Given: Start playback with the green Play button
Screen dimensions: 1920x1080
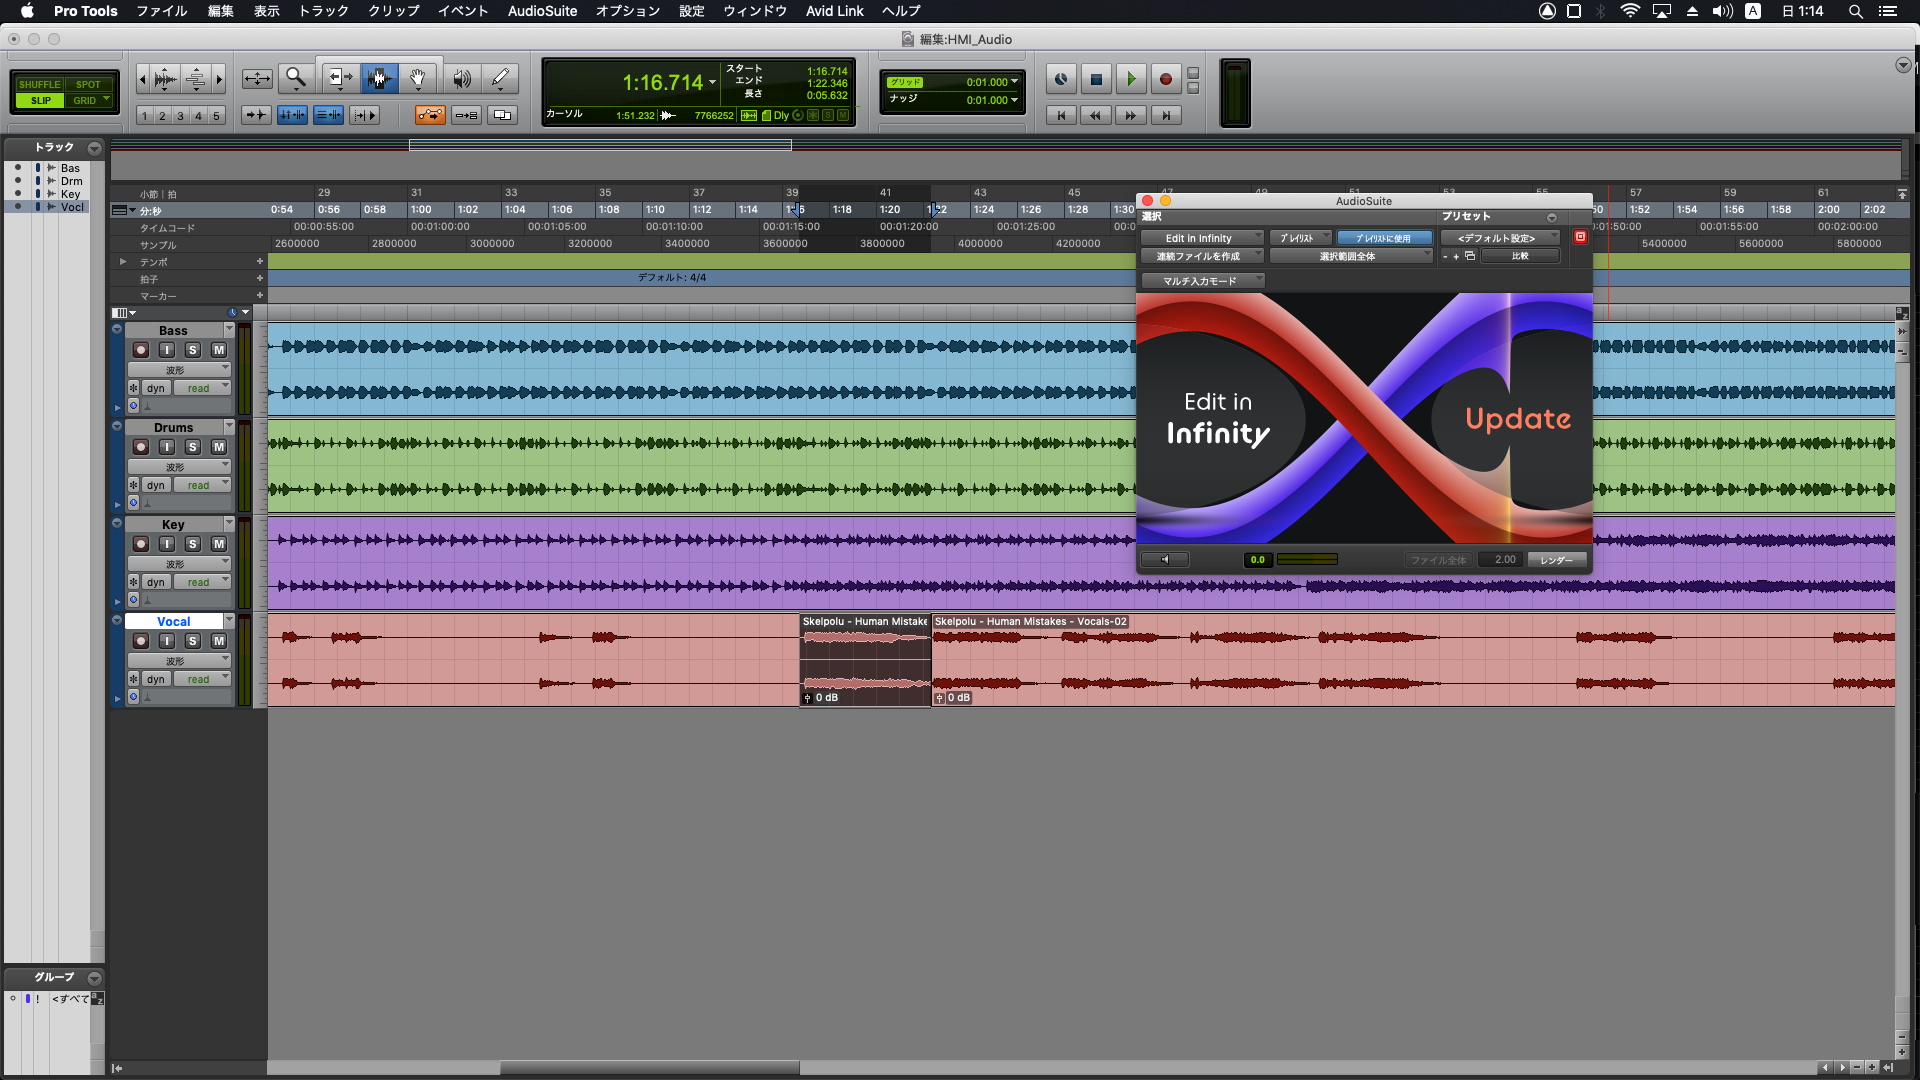Looking at the screenshot, I should coord(1131,79).
